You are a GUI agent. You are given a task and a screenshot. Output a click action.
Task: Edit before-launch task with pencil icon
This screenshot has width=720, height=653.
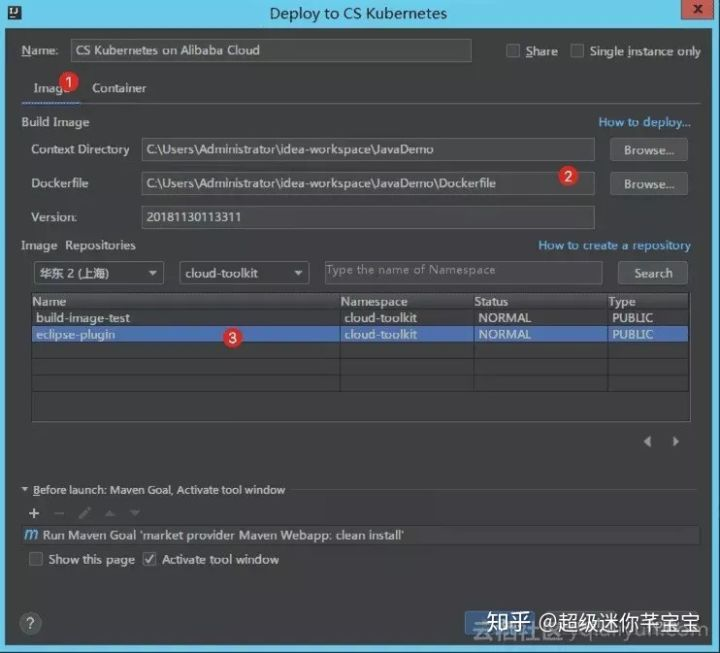point(84,513)
